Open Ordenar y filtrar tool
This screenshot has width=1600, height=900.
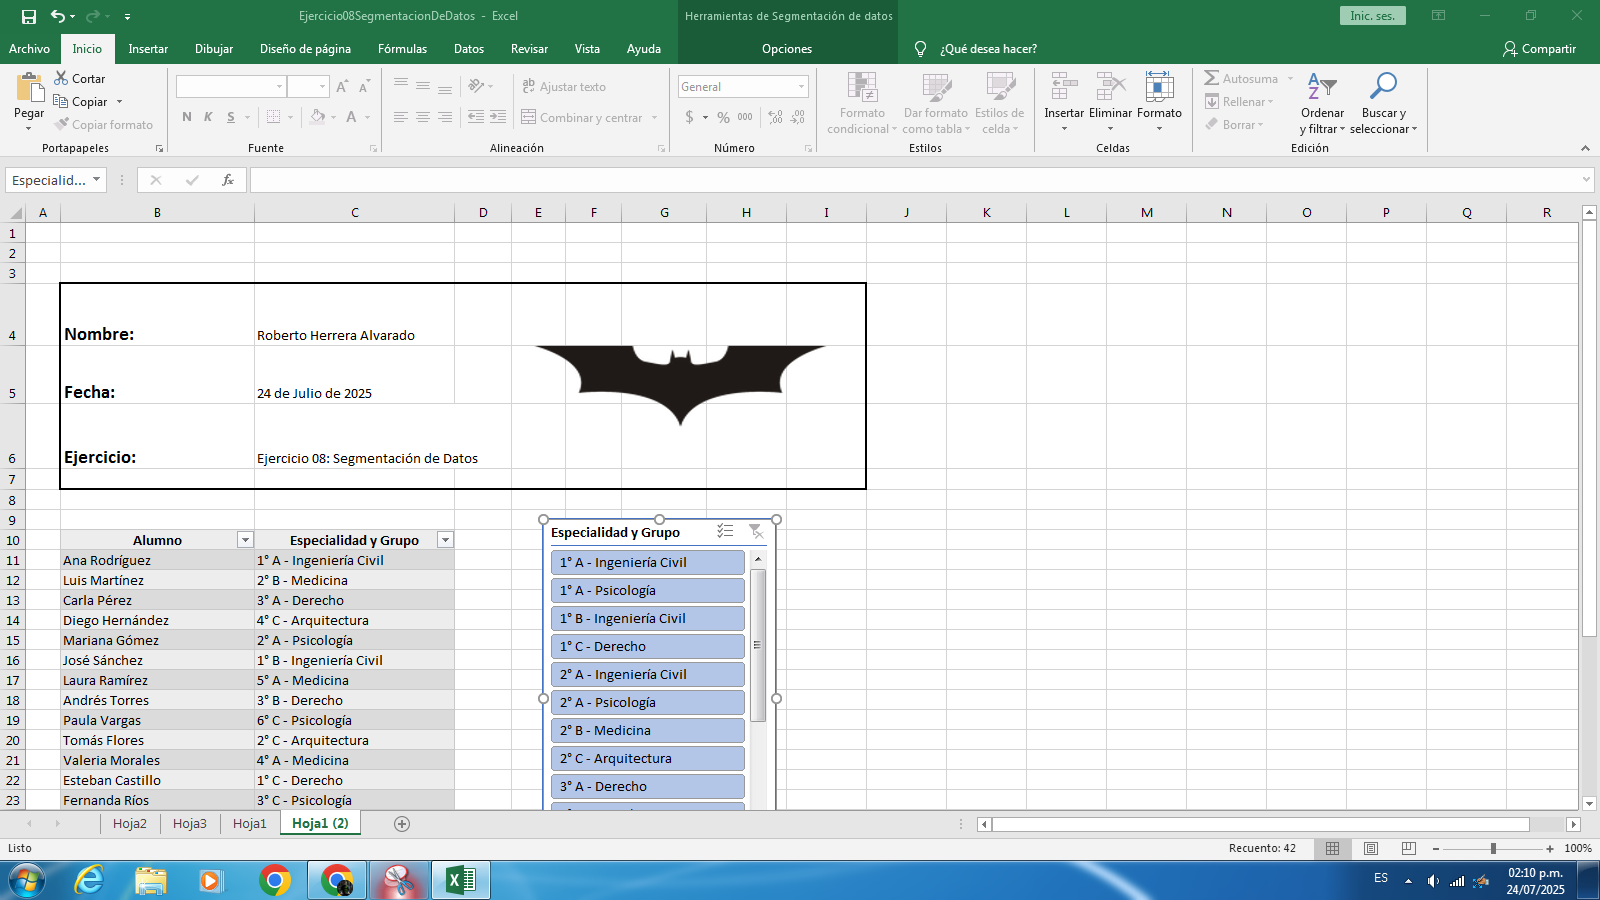click(x=1322, y=88)
